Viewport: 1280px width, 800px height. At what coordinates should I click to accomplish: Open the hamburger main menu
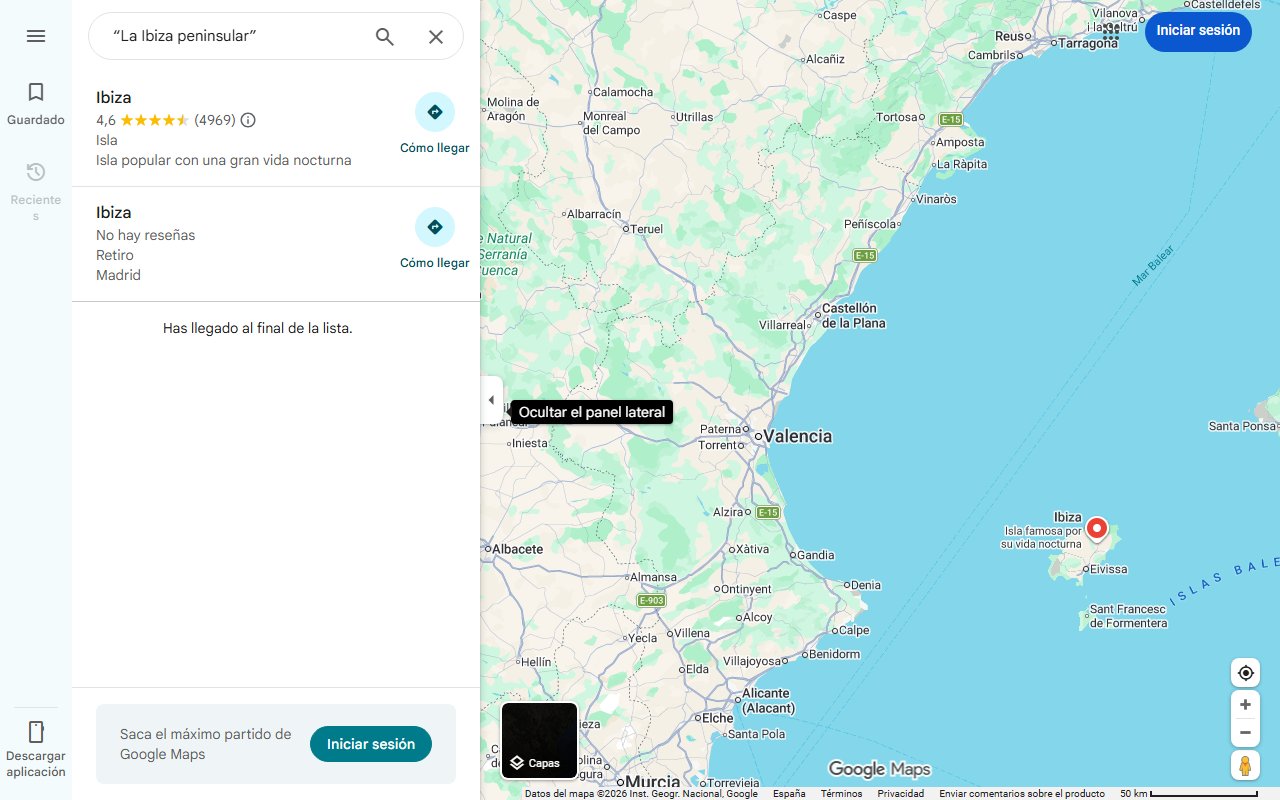36,36
